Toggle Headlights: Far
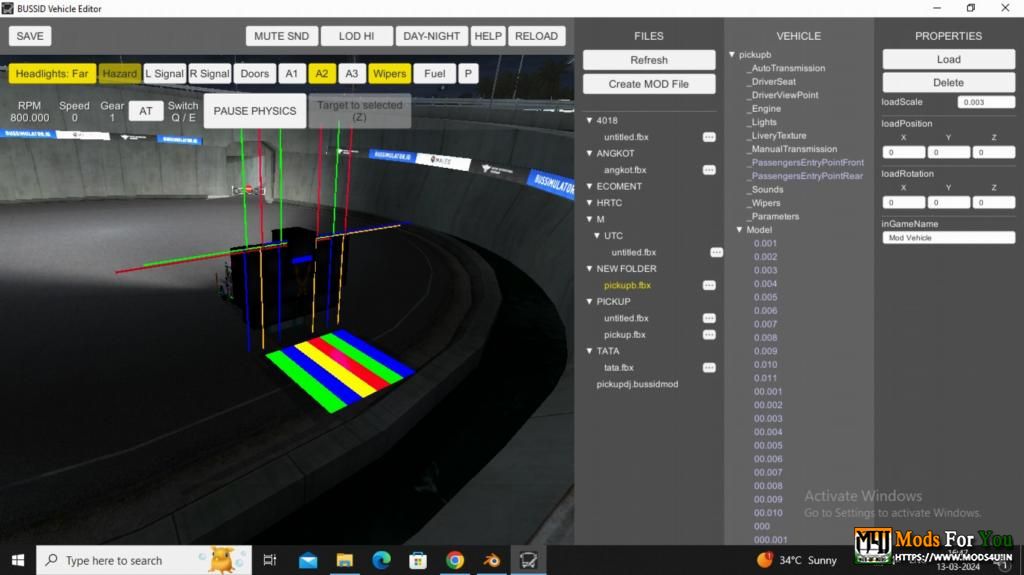This screenshot has height=575, width=1024. [x=52, y=74]
